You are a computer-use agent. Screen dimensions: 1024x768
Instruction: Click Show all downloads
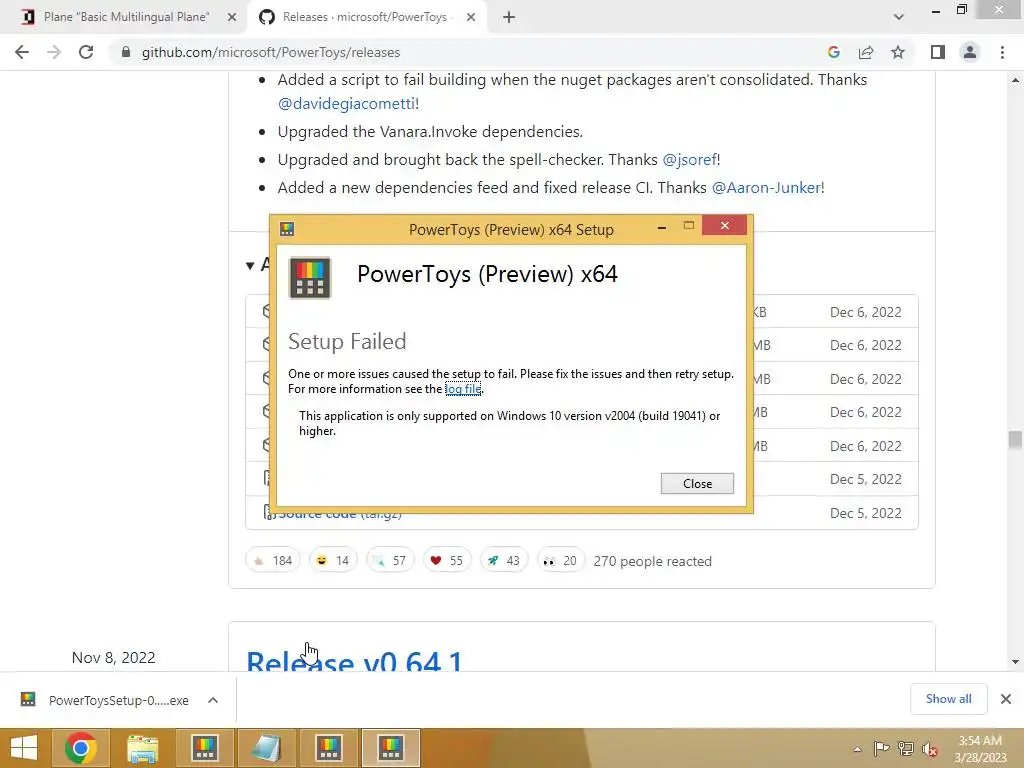click(948, 699)
